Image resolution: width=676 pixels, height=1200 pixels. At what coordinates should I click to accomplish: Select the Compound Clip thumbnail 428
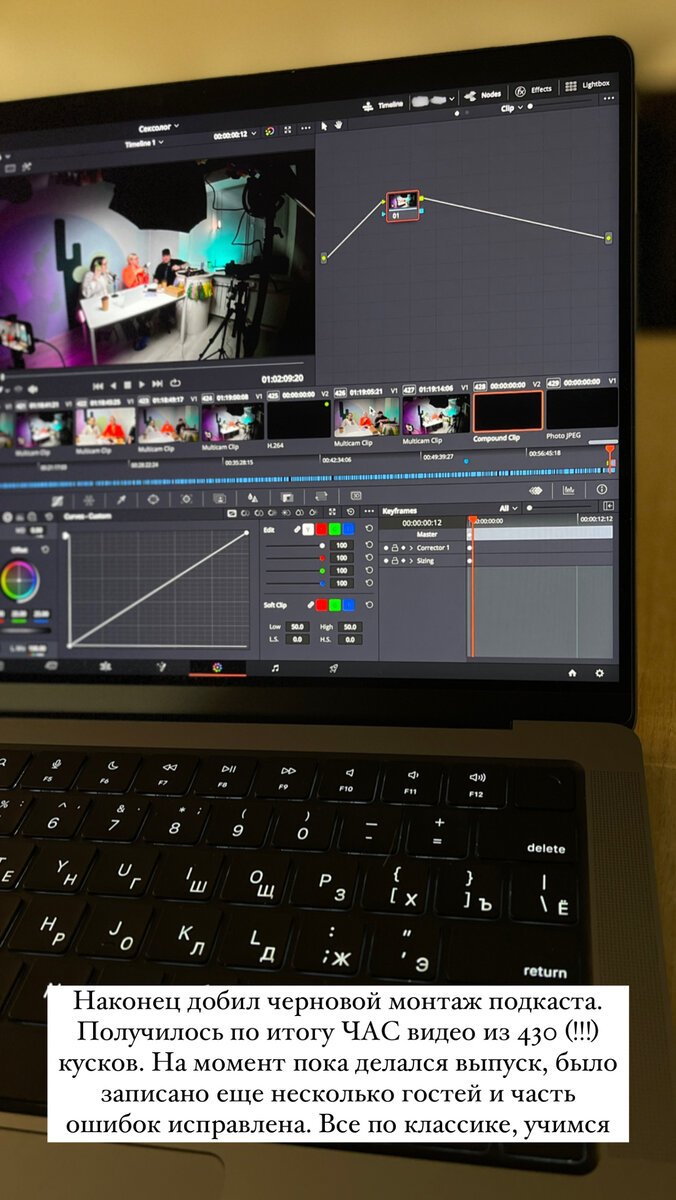pos(508,412)
